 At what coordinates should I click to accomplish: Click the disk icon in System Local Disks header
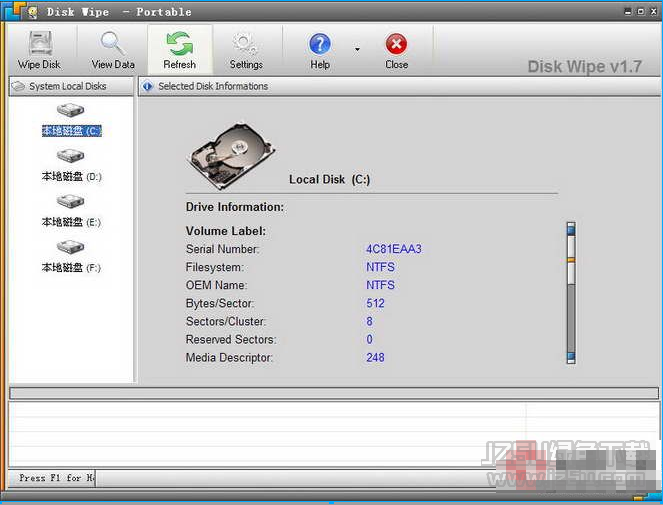coord(18,86)
